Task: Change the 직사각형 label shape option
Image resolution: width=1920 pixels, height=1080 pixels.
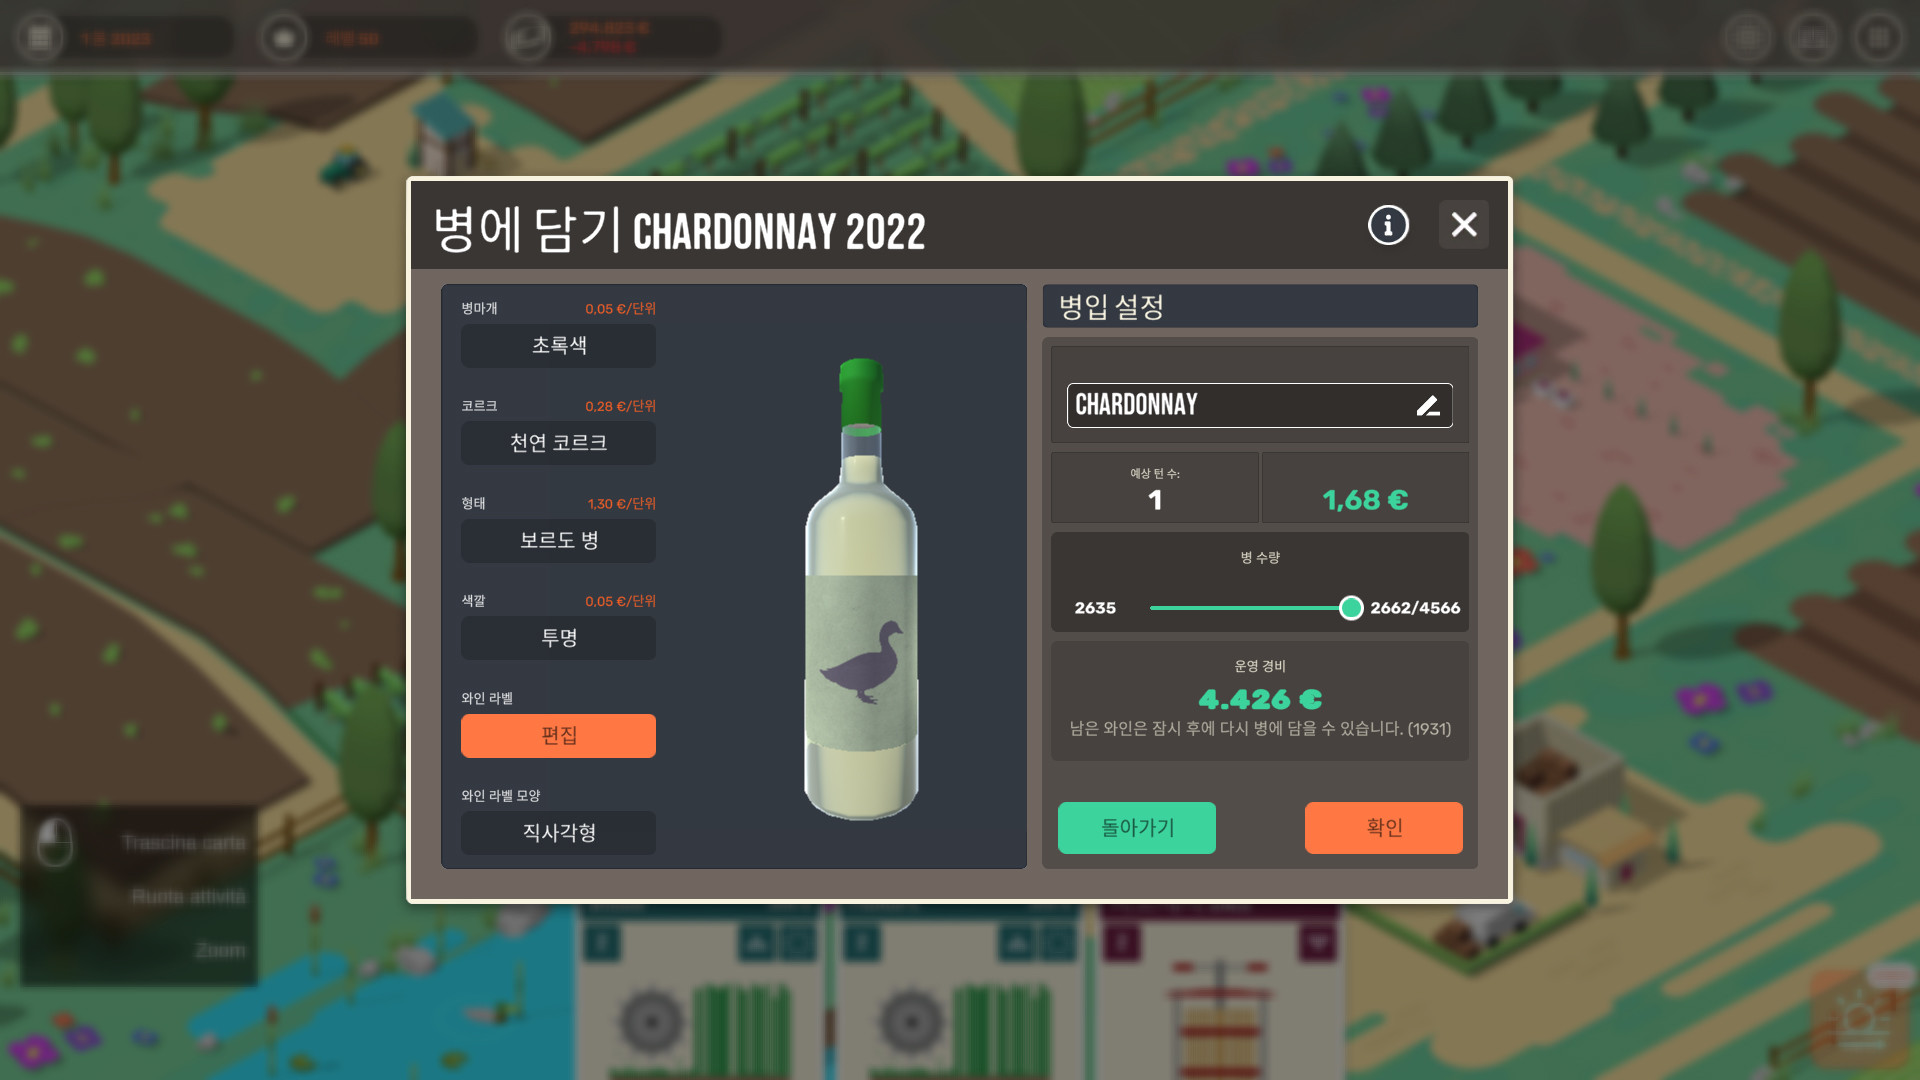Action: point(558,833)
